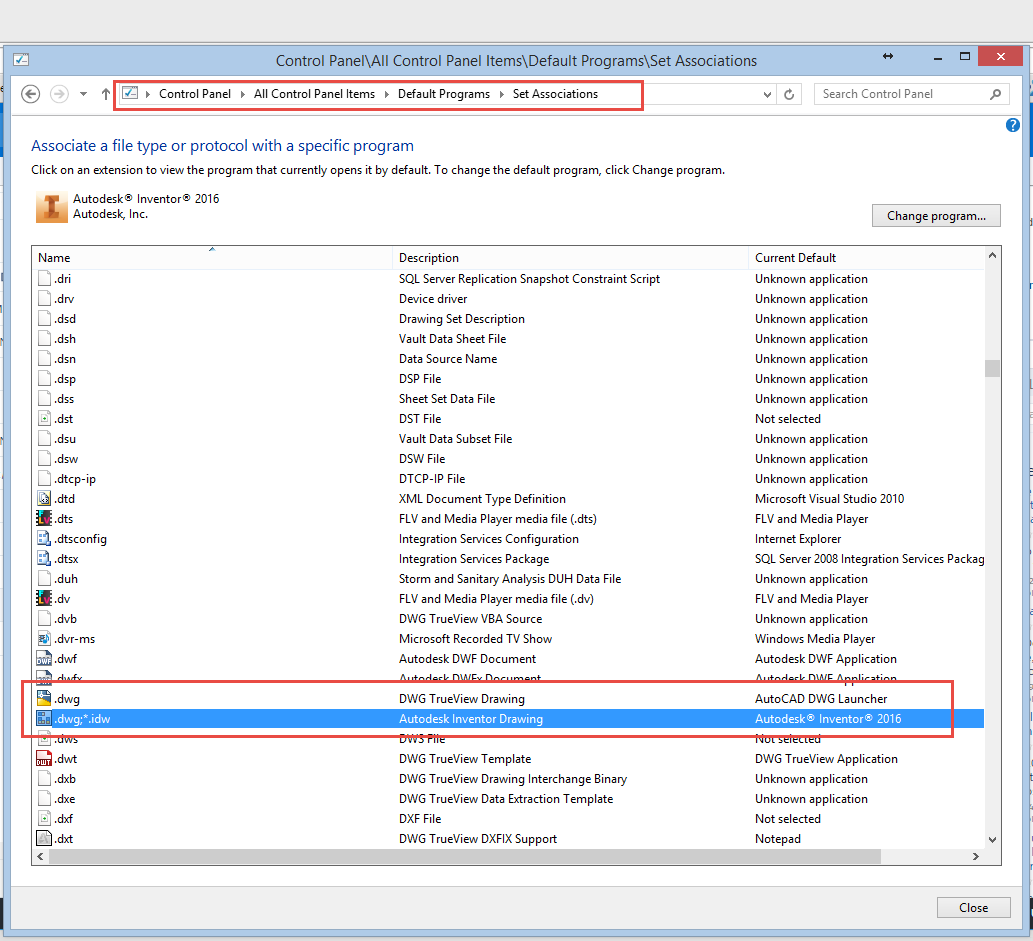This screenshot has width=1033, height=941.
Task: Select the .dxb file icon
Action: [44, 778]
